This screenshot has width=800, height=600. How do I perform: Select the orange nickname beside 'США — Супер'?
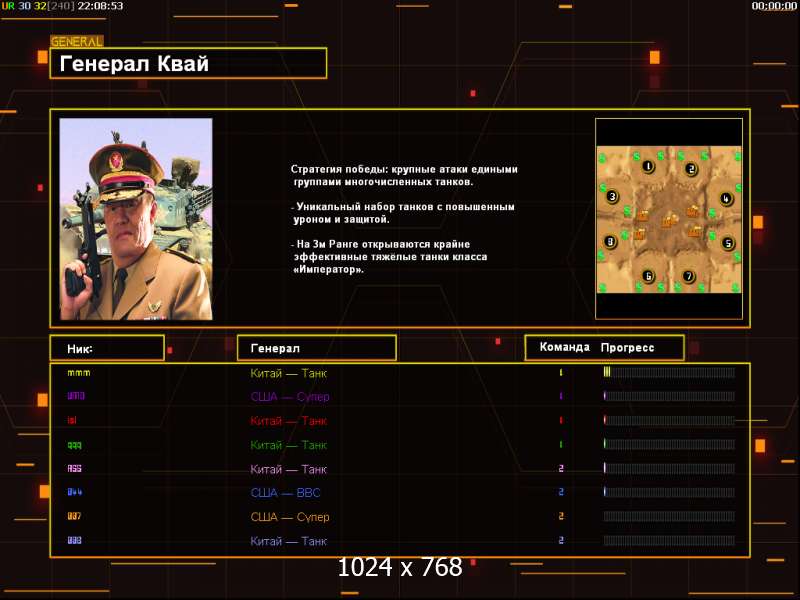(74, 516)
